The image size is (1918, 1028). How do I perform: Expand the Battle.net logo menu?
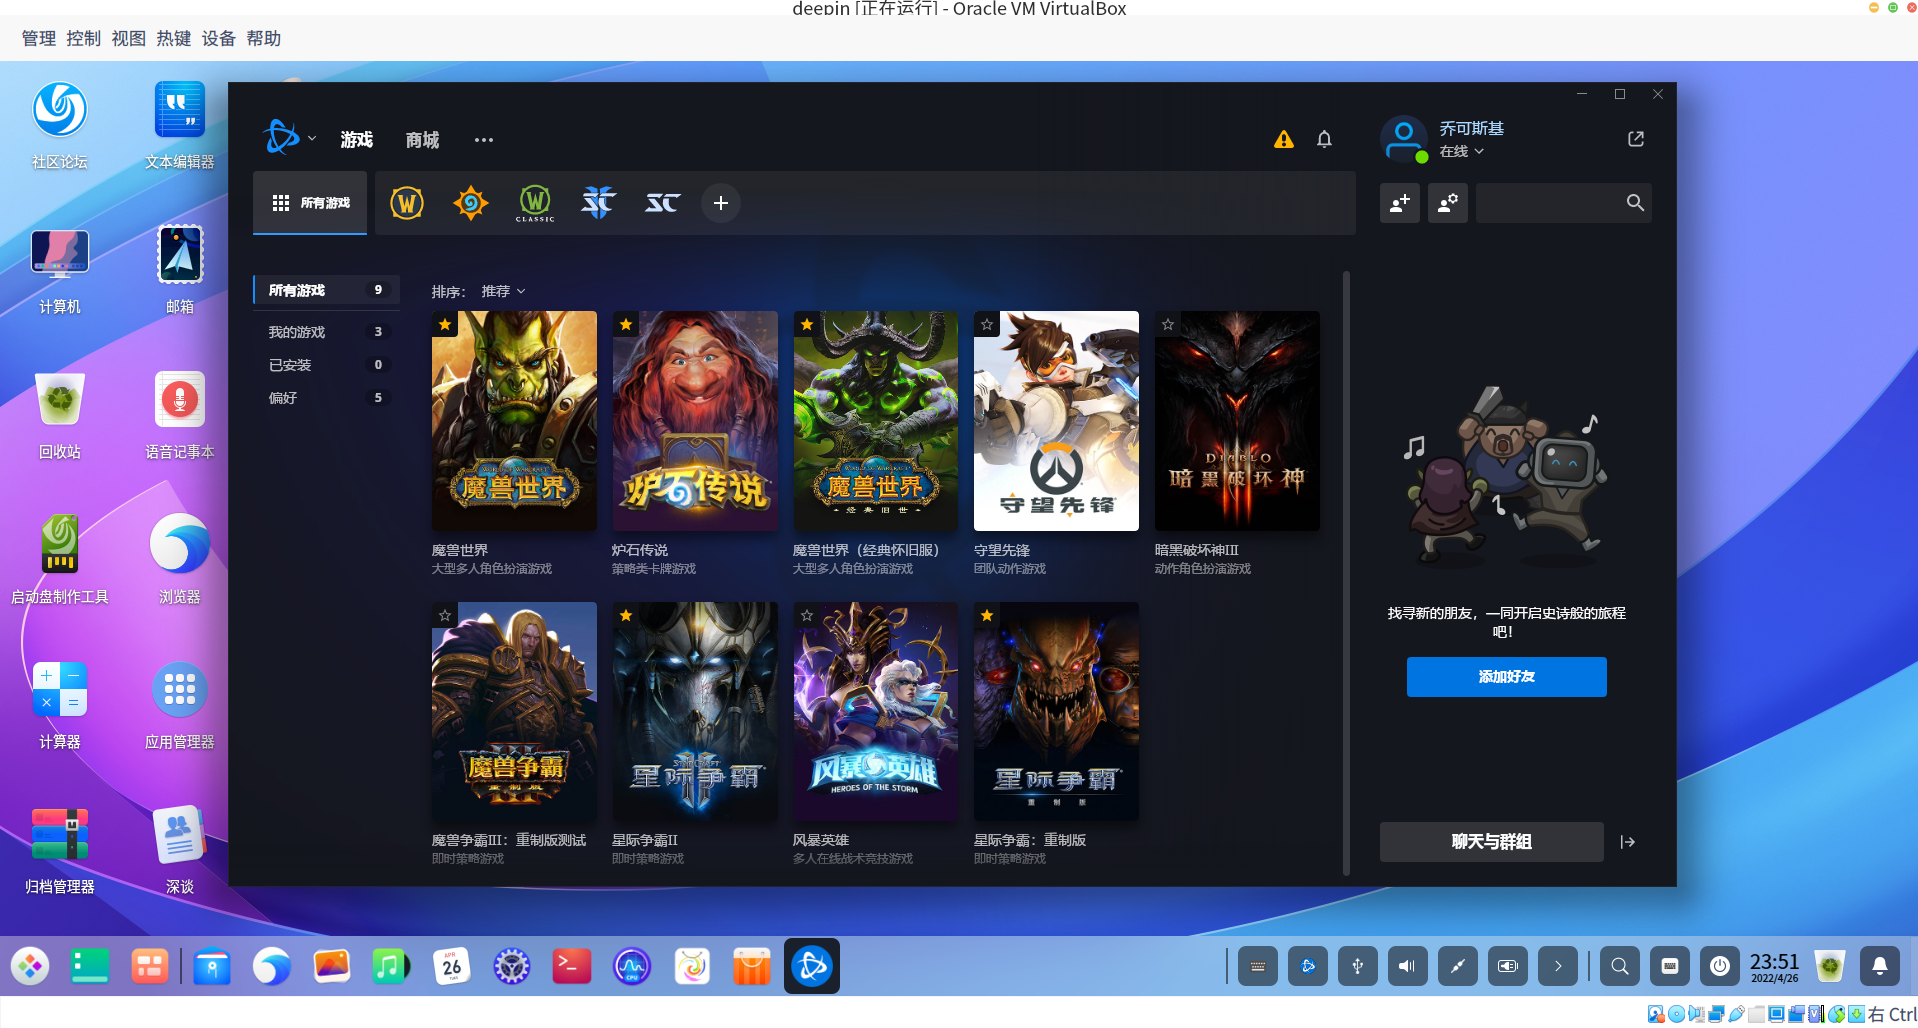pyautogui.click(x=290, y=139)
